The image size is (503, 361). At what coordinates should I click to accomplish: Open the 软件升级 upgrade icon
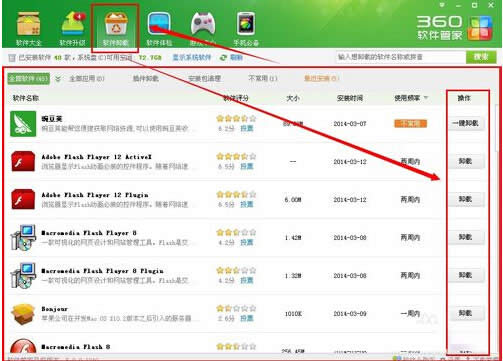click(73, 23)
